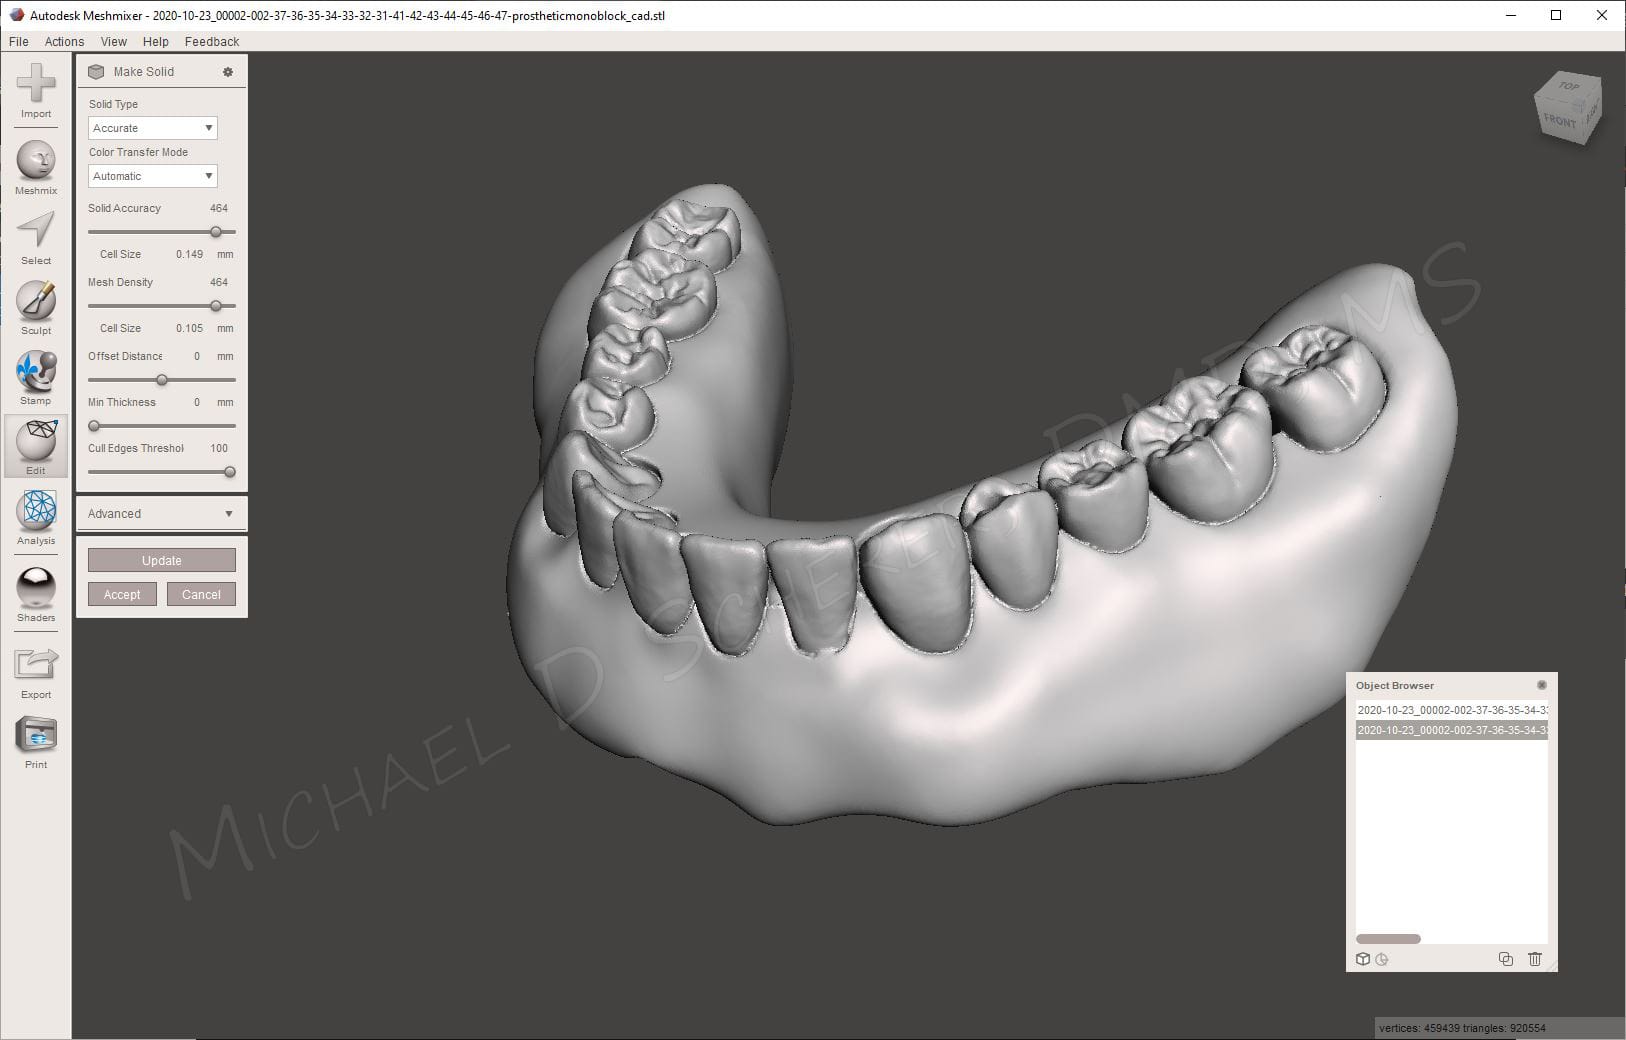The image size is (1626, 1040).
Task: Click the Meshmixer app logo icon
Action: [16, 15]
